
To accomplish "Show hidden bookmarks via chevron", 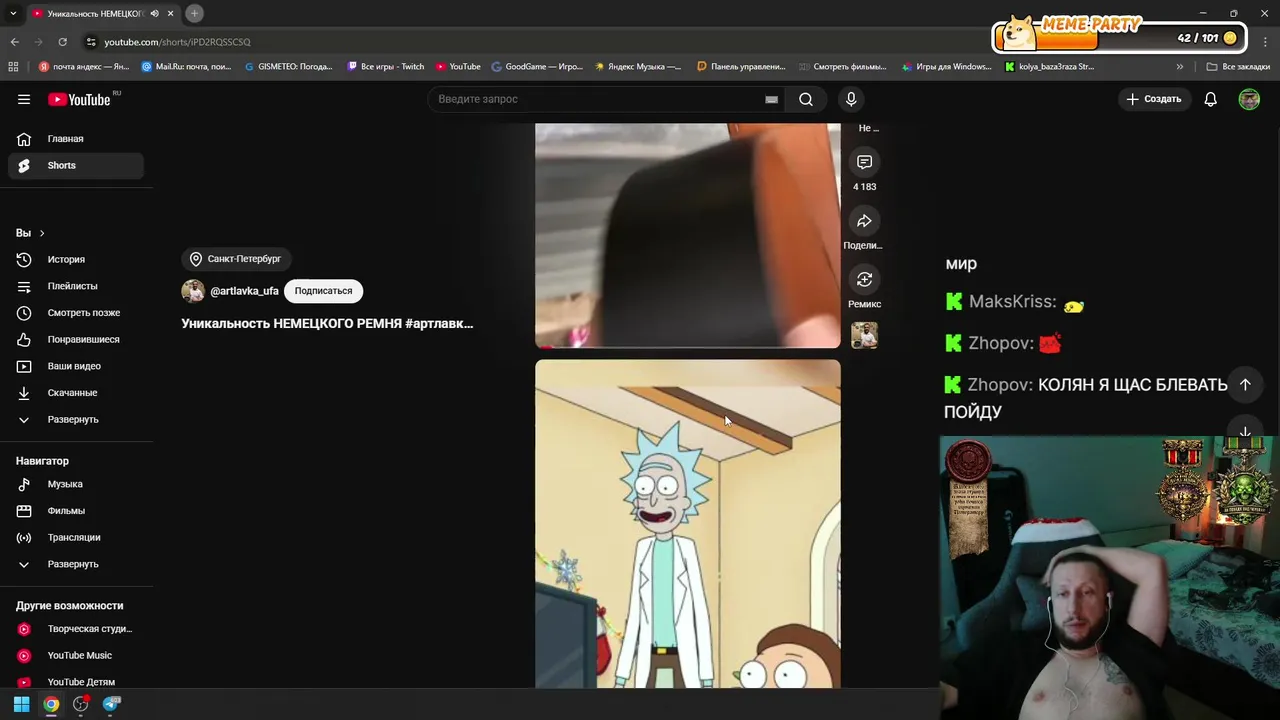I will click(x=1179, y=67).
